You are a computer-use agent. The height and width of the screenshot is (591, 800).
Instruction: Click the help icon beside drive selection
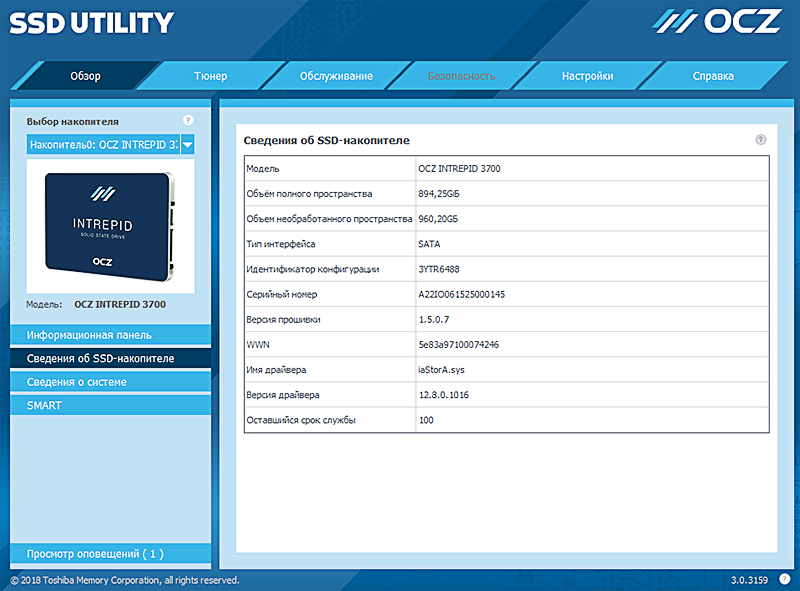point(187,120)
